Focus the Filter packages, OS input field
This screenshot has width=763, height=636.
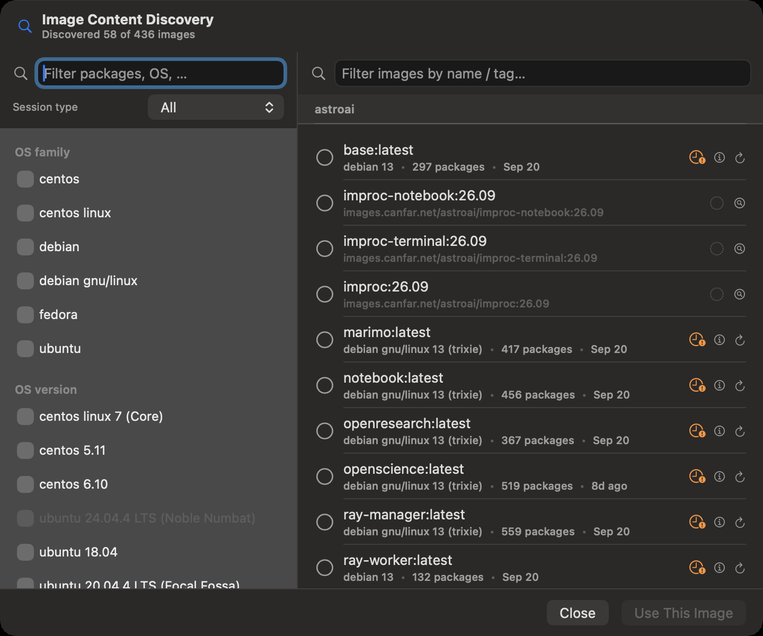point(161,73)
